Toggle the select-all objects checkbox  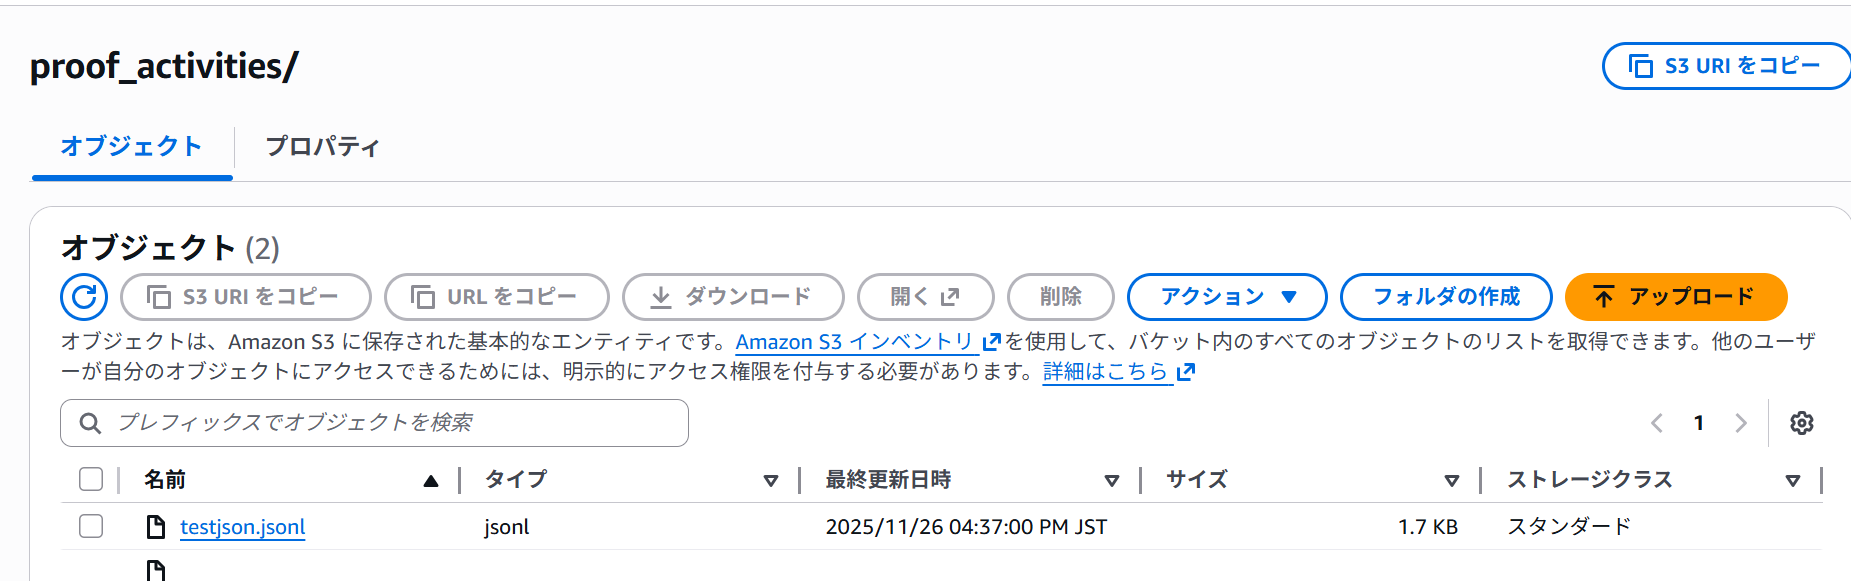coord(91,480)
